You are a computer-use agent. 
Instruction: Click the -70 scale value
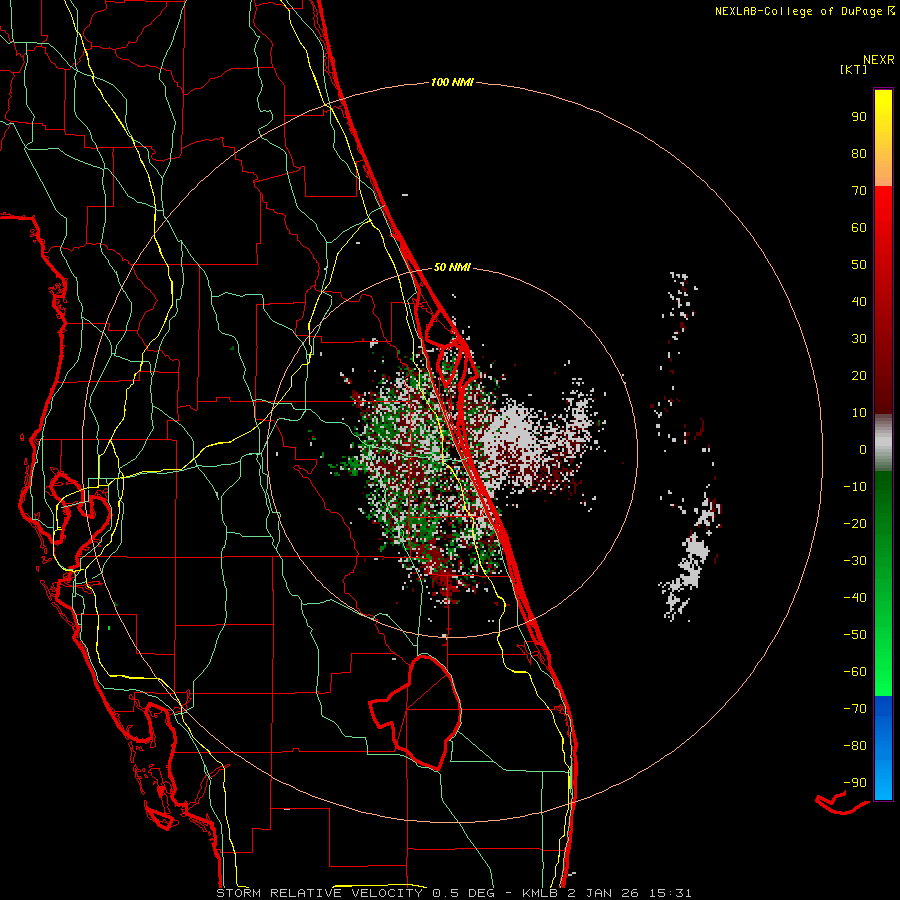(x=855, y=709)
